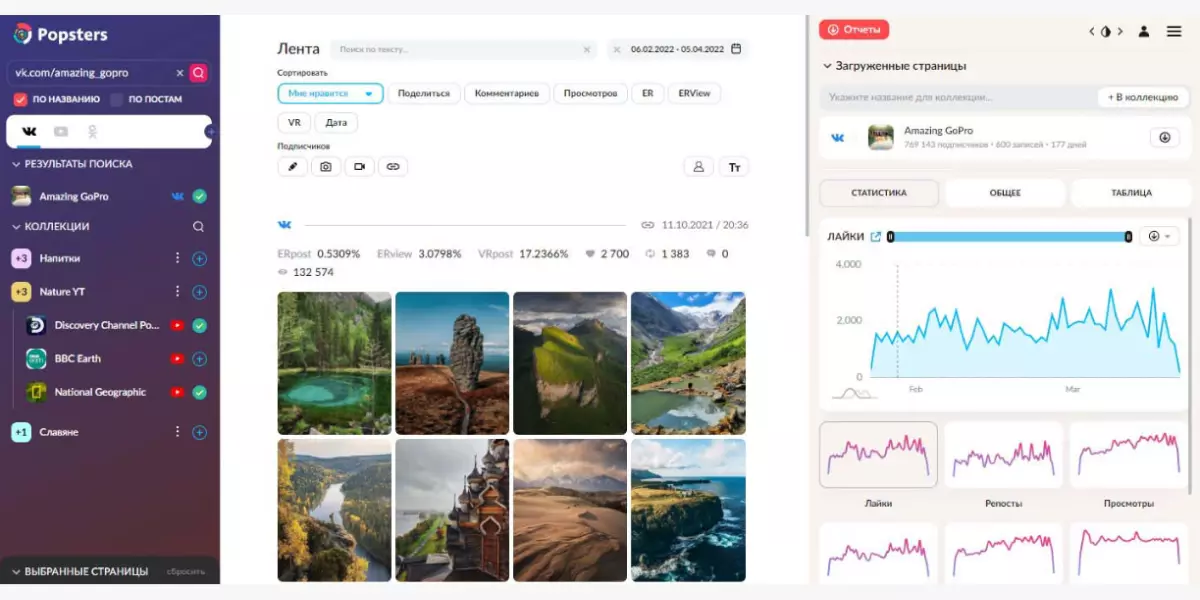
Task: Select the Odnoklassniki social network tab
Action: click(93, 131)
